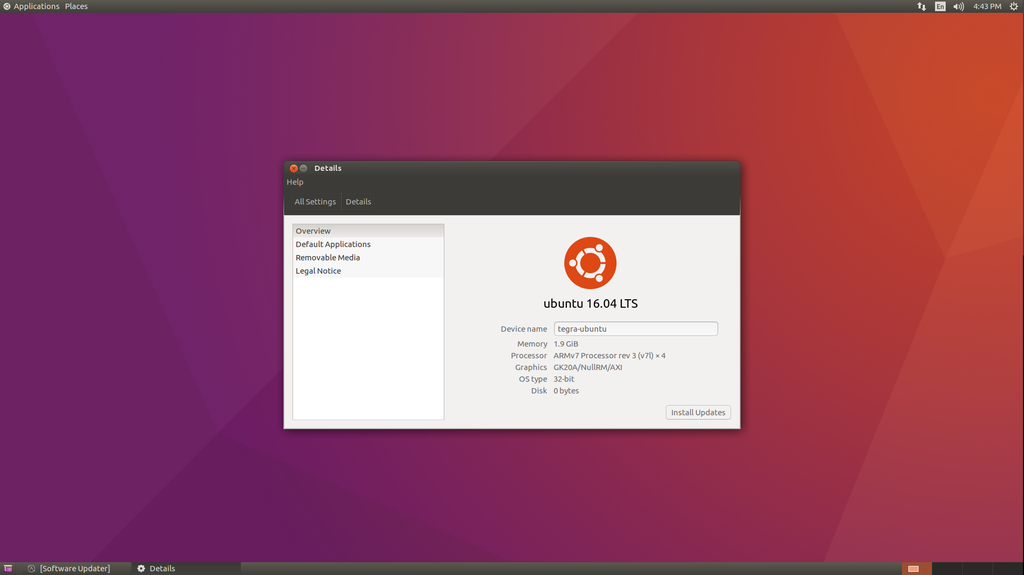Click the Details gear icon in taskbar
Screen dimensions: 1024x575
[141, 568]
